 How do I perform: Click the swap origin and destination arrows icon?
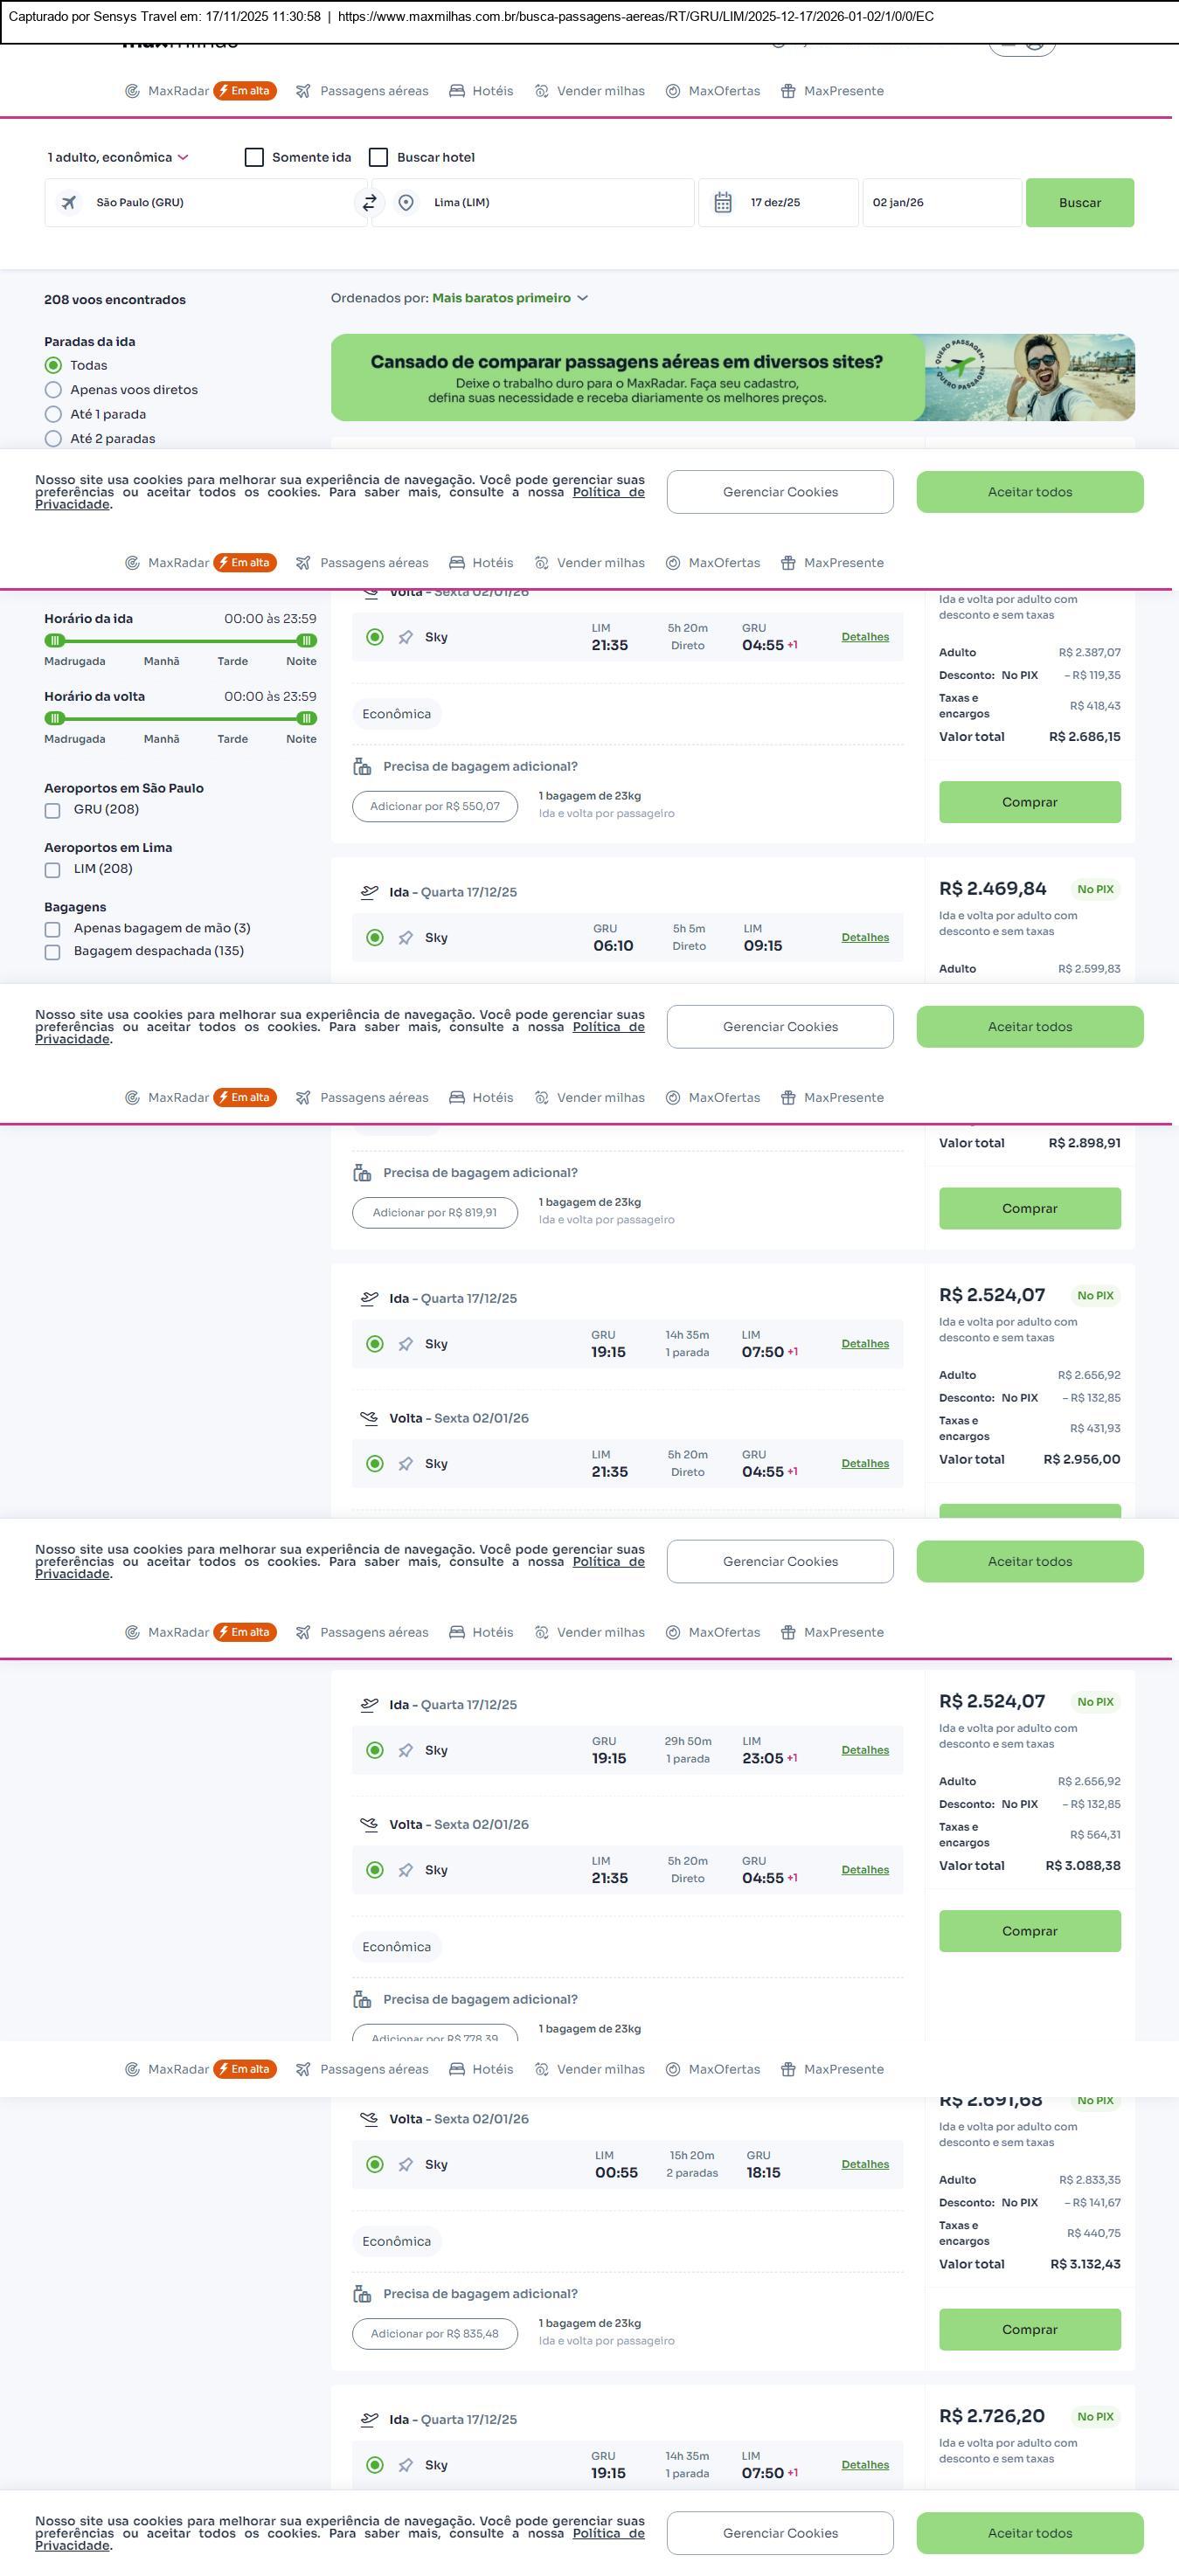pyautogui.click(x=369, y=203)
